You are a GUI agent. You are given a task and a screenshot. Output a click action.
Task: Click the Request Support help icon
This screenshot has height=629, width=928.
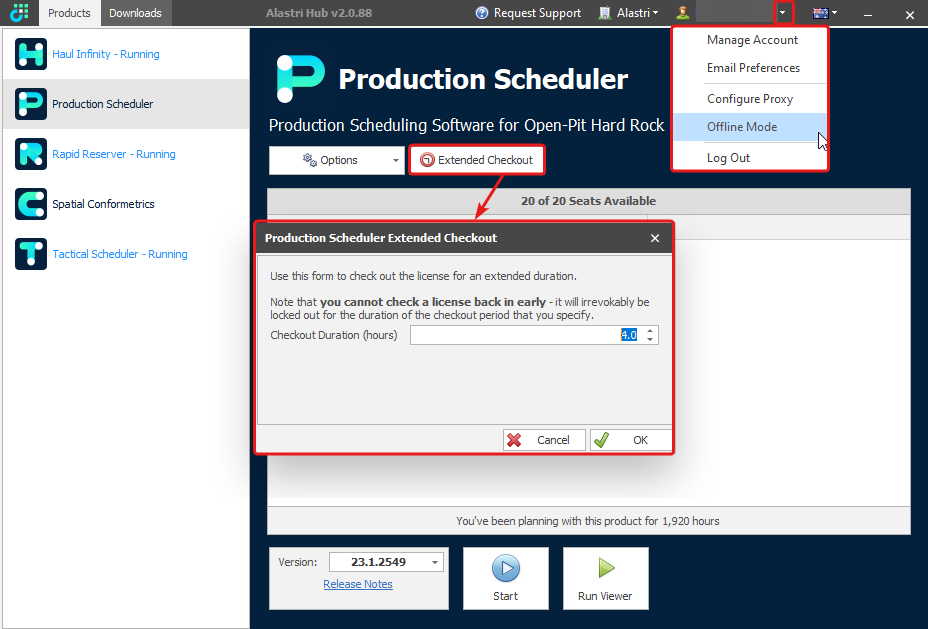coord(482,13)
